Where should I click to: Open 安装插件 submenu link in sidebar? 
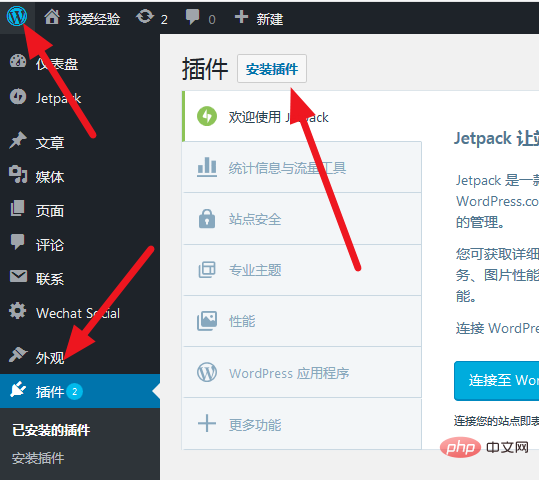38,458
